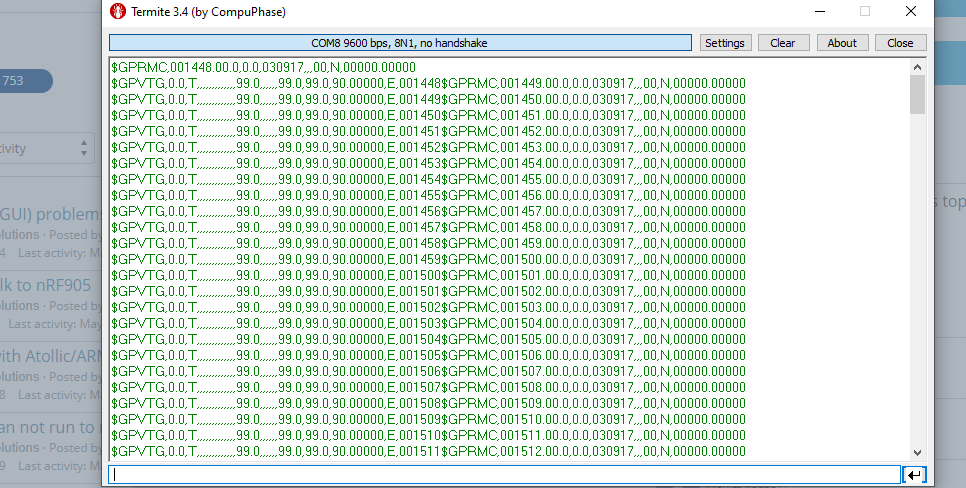Click the Termite red bug app icon
This screenshot has height=488, width=966.
117,11
